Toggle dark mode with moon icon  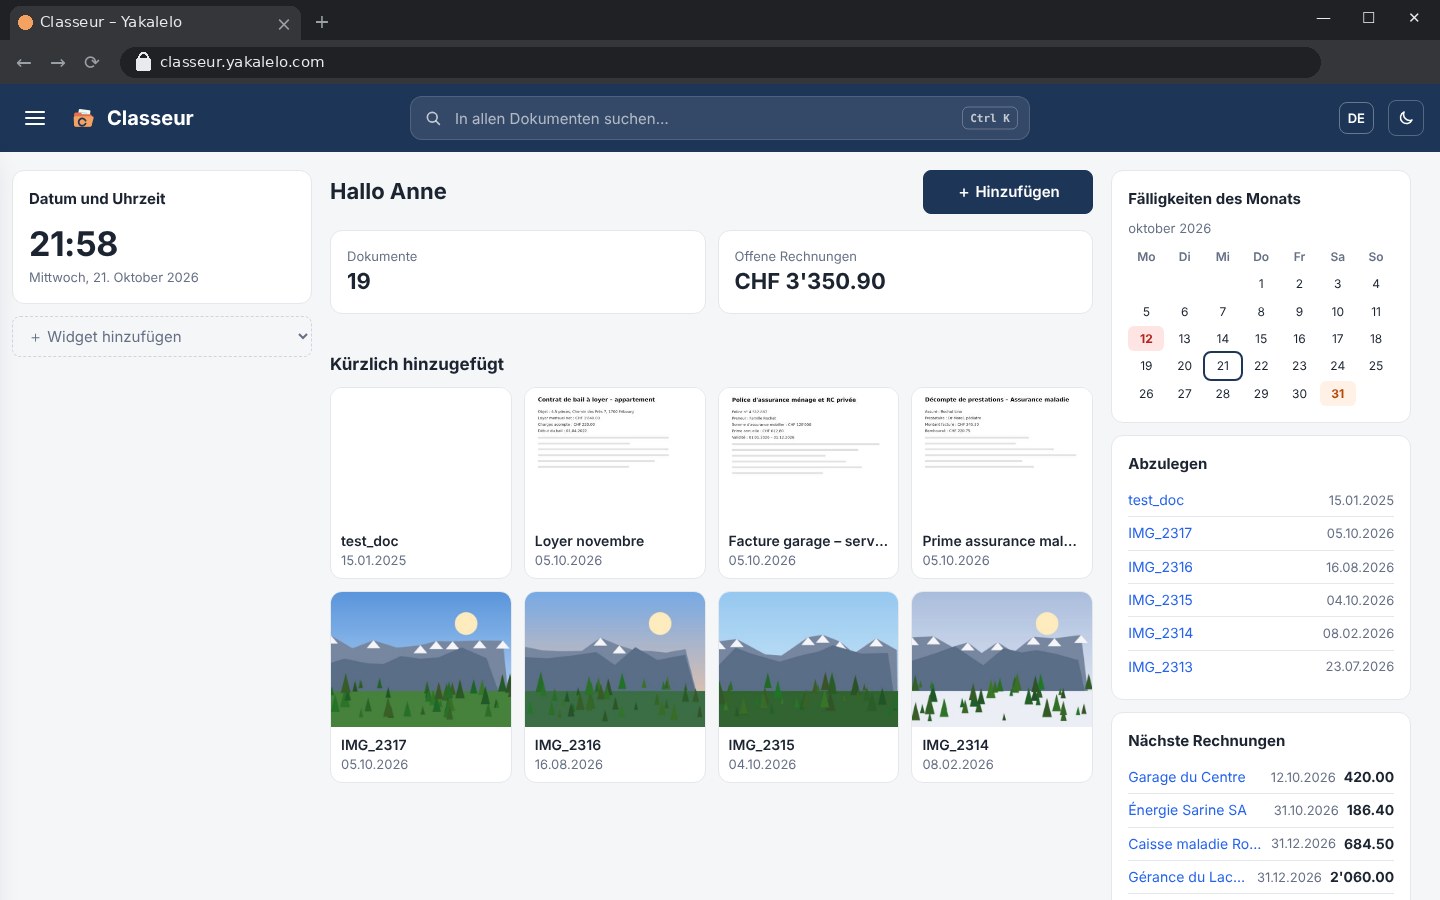coord(1406,118)
